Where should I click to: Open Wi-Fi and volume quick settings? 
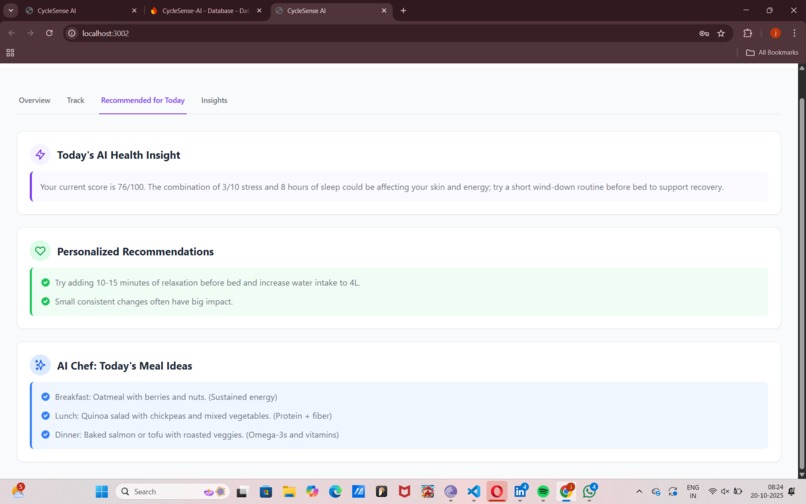tap(725, 492)
